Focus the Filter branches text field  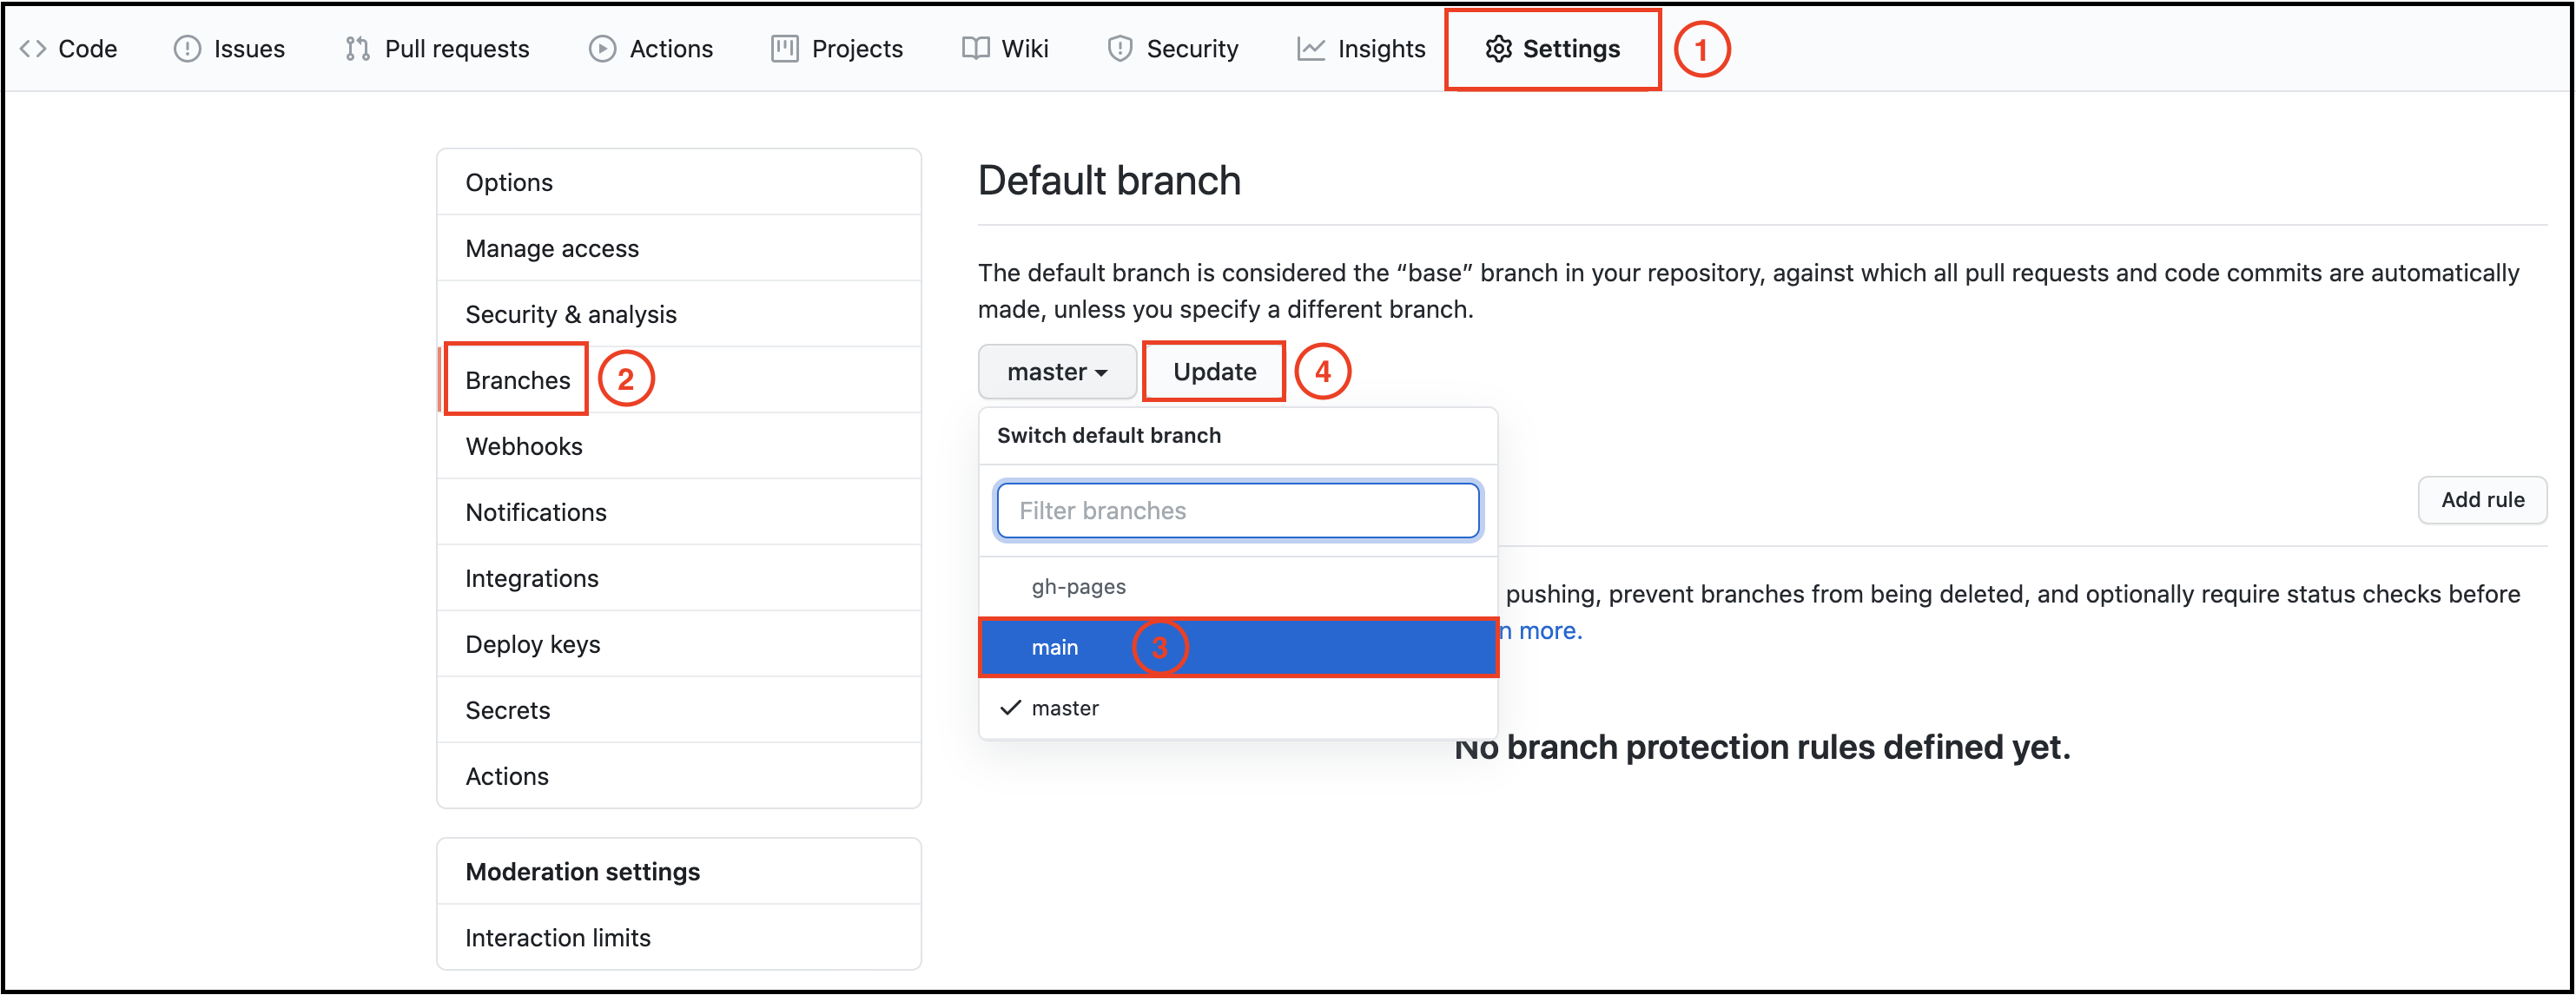(1237, 511)
